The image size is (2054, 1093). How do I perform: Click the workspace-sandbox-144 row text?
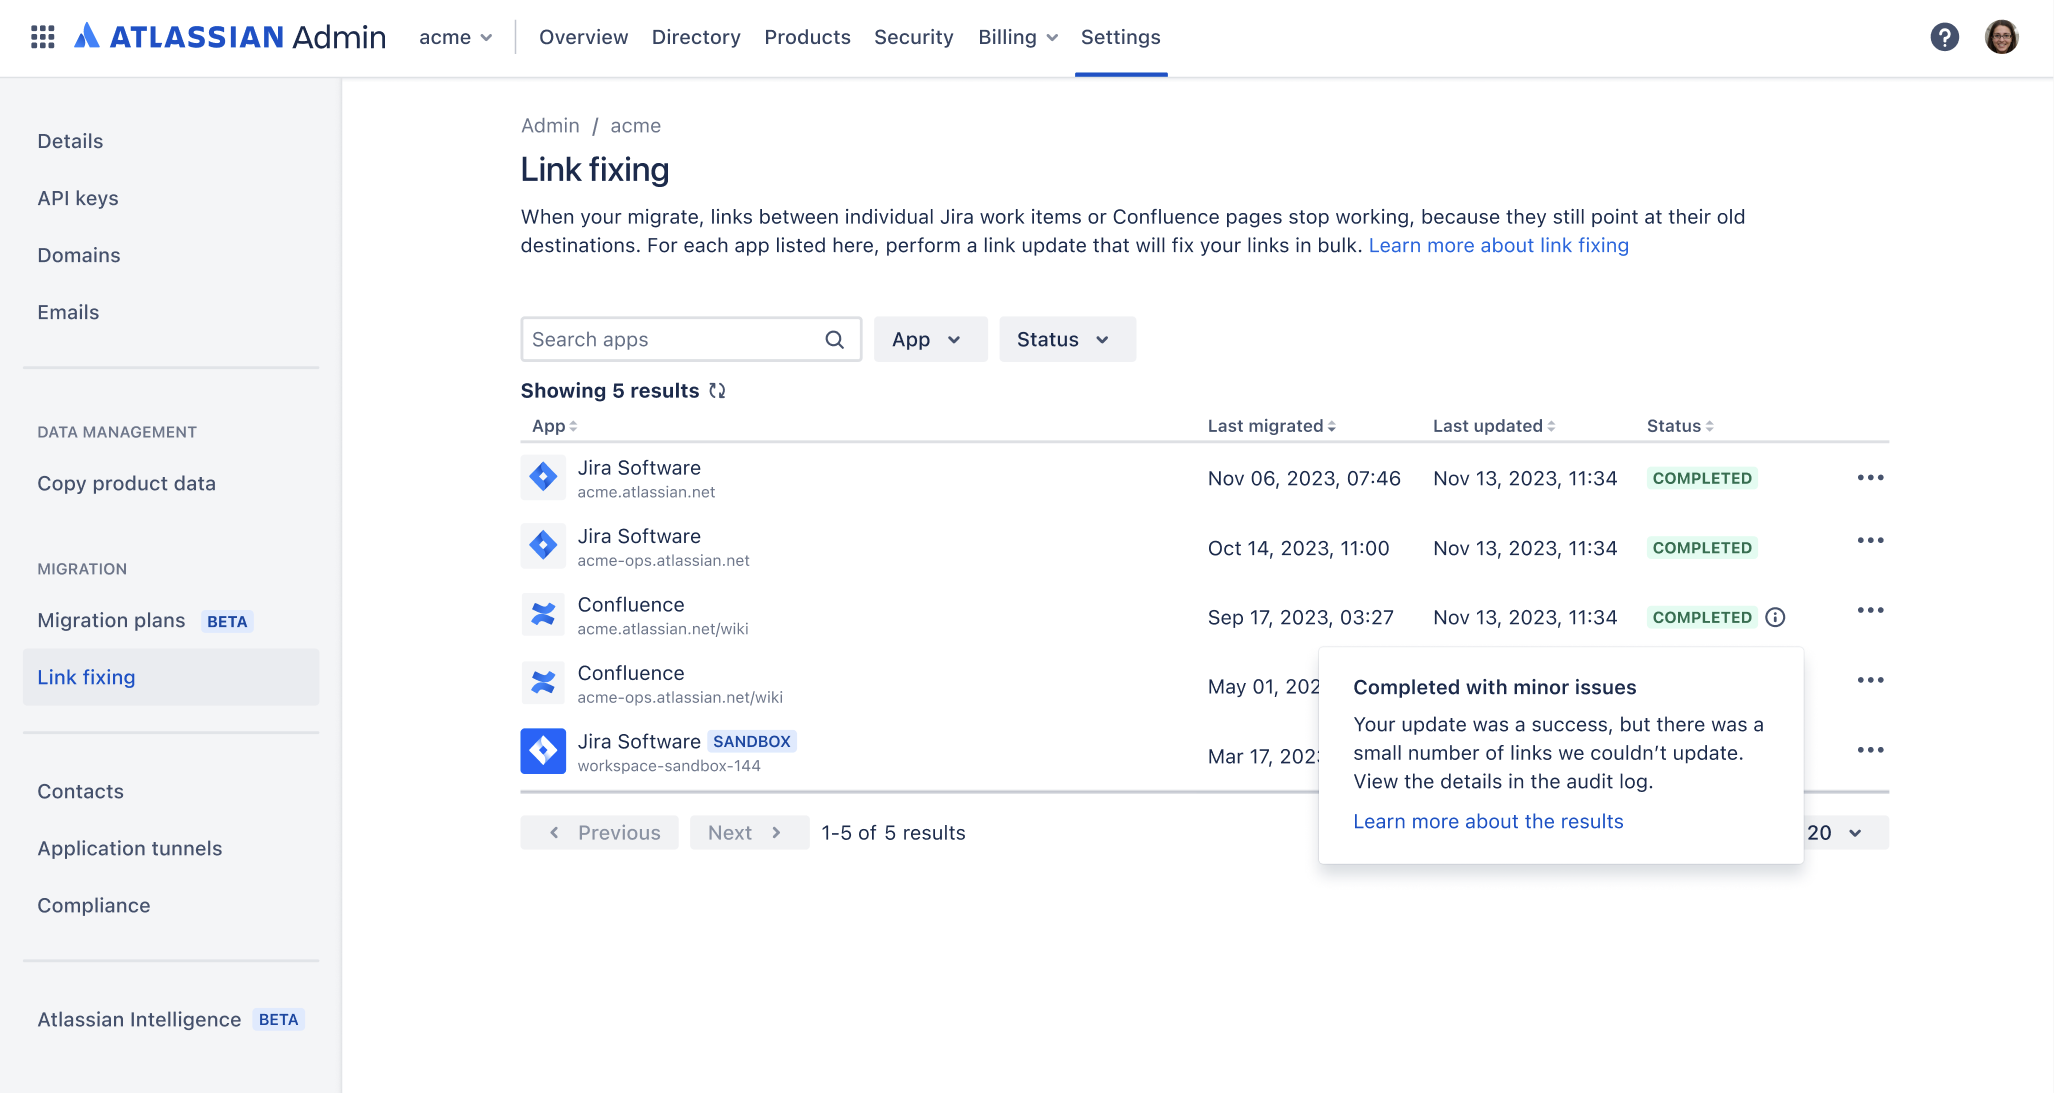[669, 766]
